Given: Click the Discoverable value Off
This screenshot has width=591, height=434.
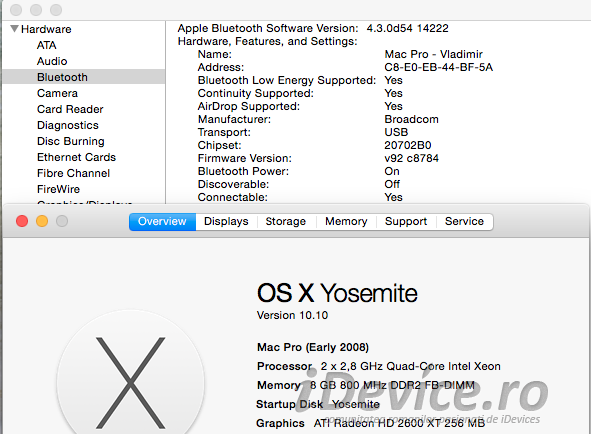Looking at the screenshot, I should (392, 184).
